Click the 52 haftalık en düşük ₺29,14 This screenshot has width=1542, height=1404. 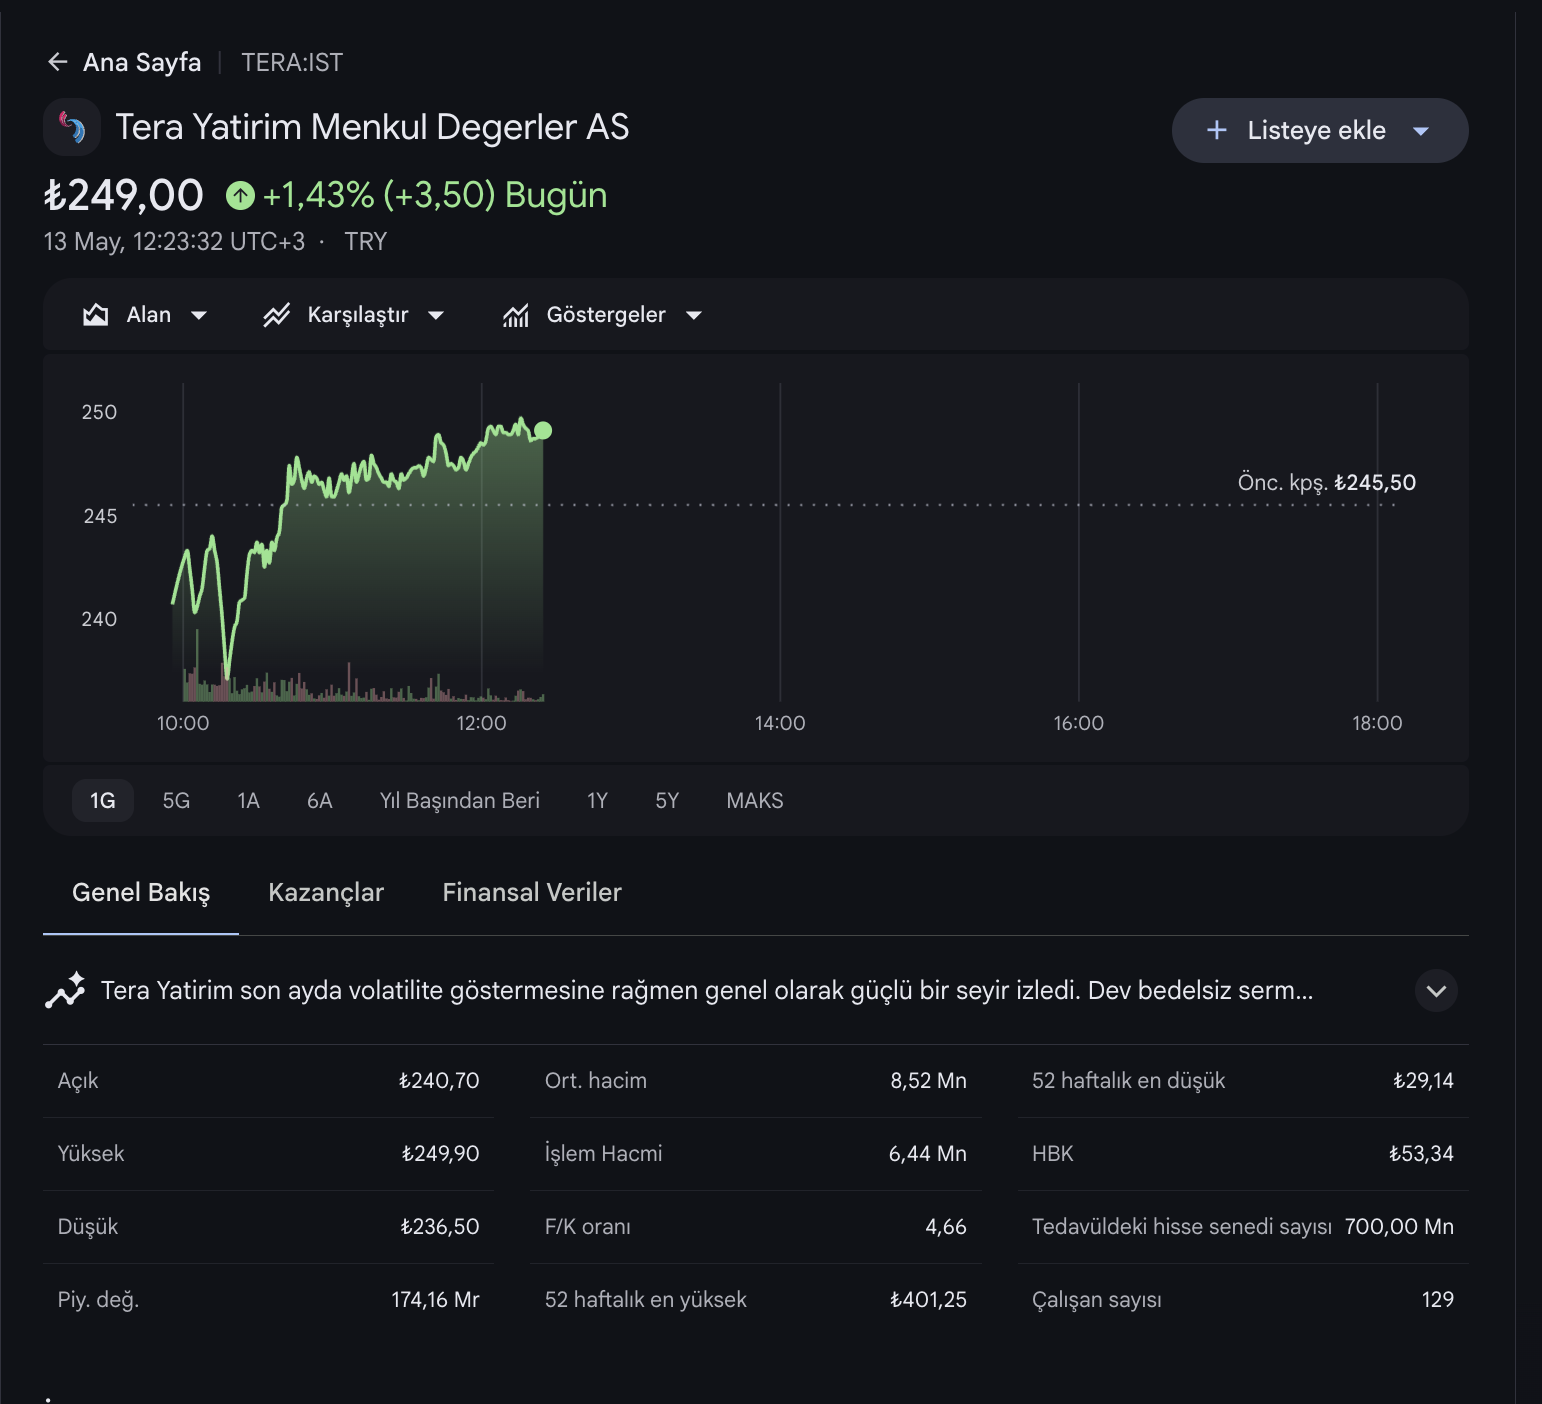click(1424, 1081)
